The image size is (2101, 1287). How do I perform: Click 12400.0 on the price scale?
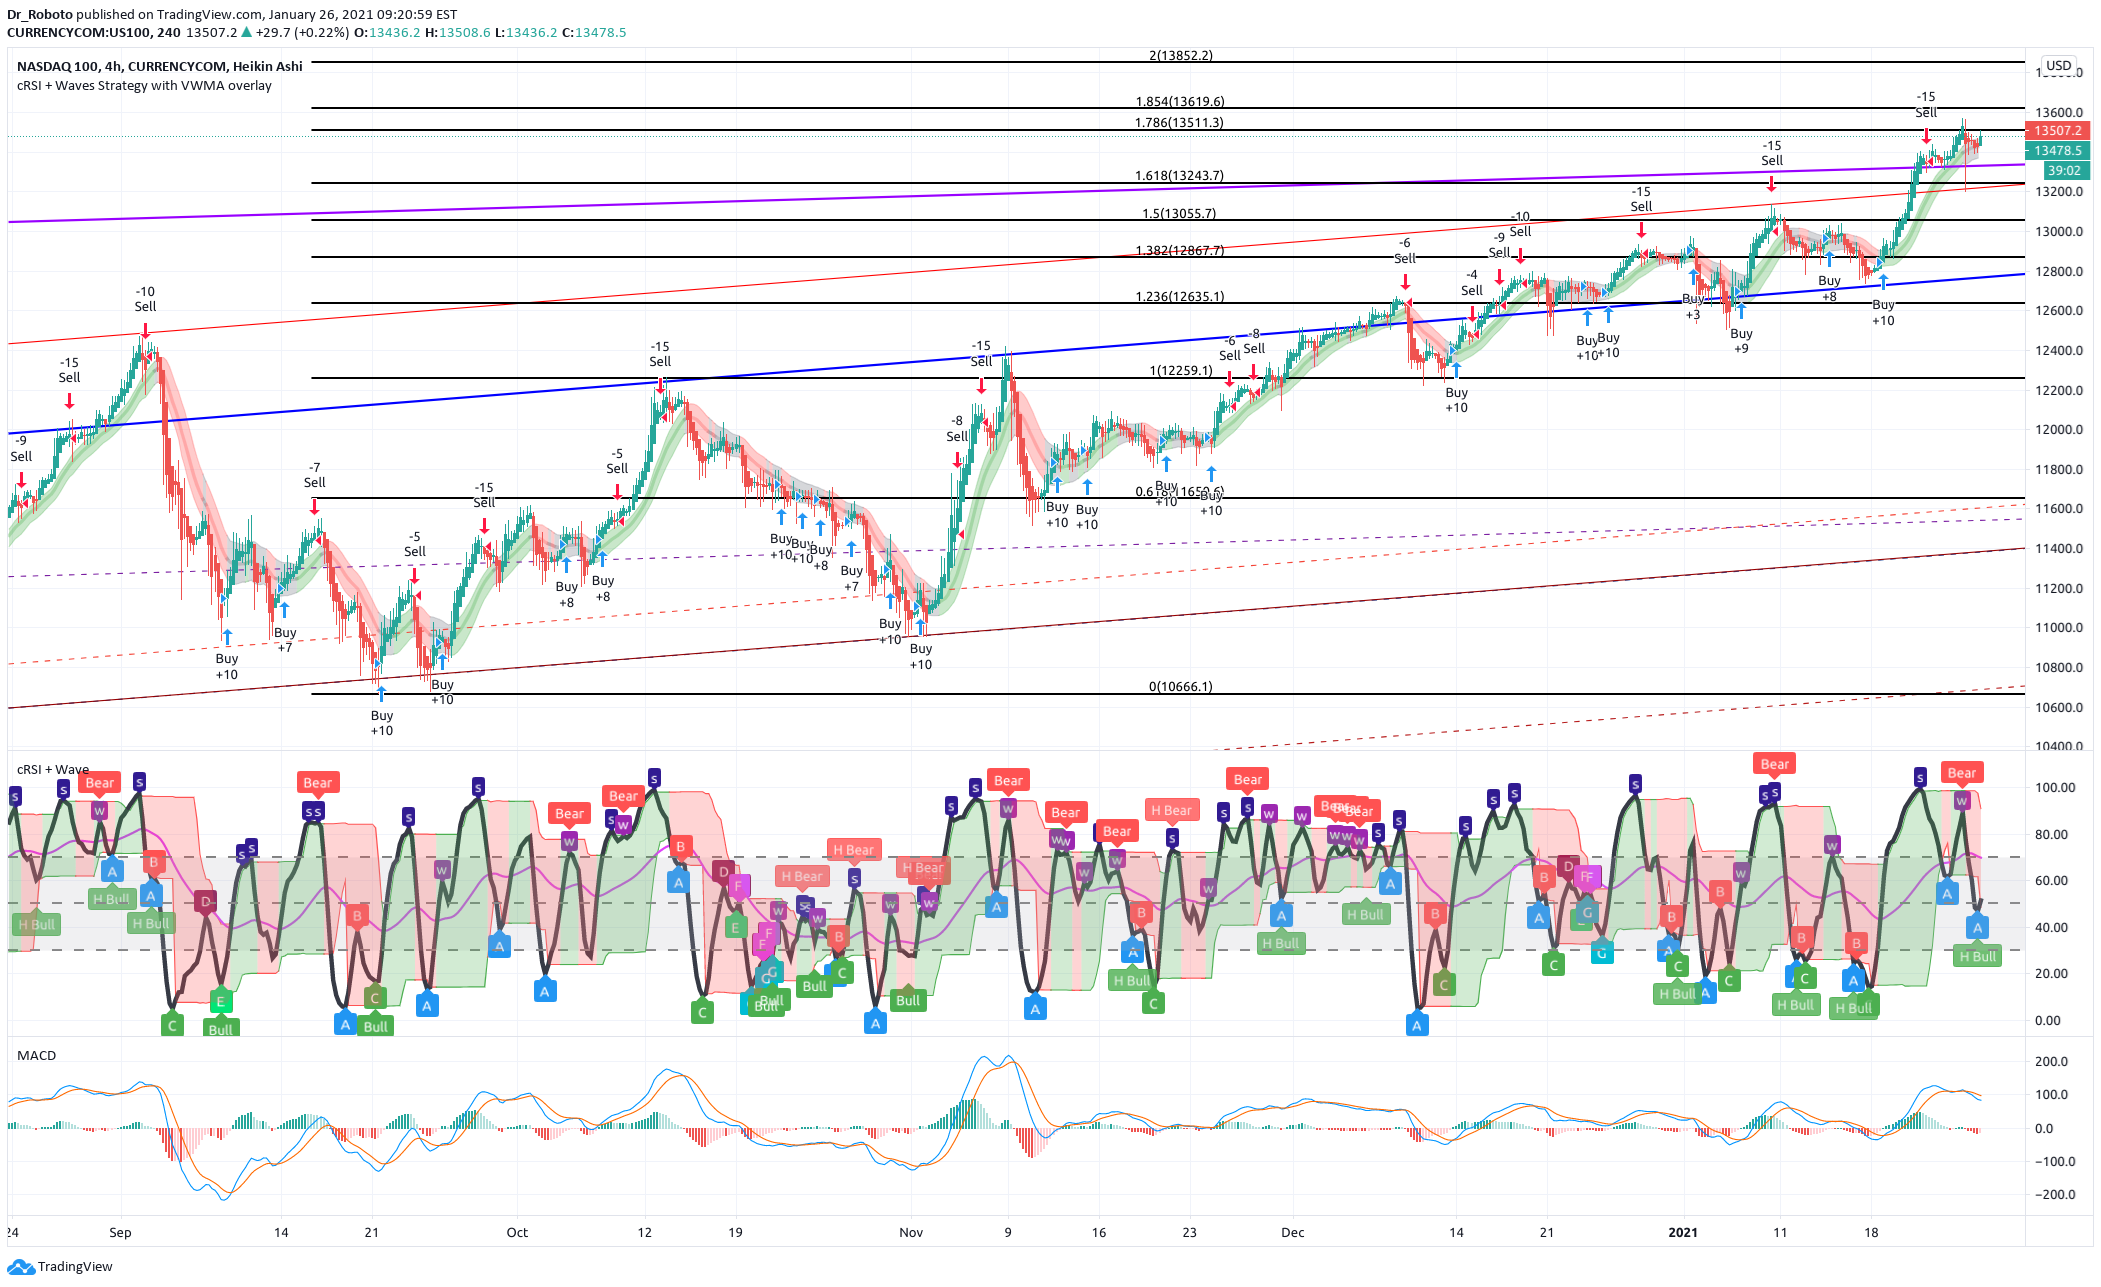coord(2060,350)
